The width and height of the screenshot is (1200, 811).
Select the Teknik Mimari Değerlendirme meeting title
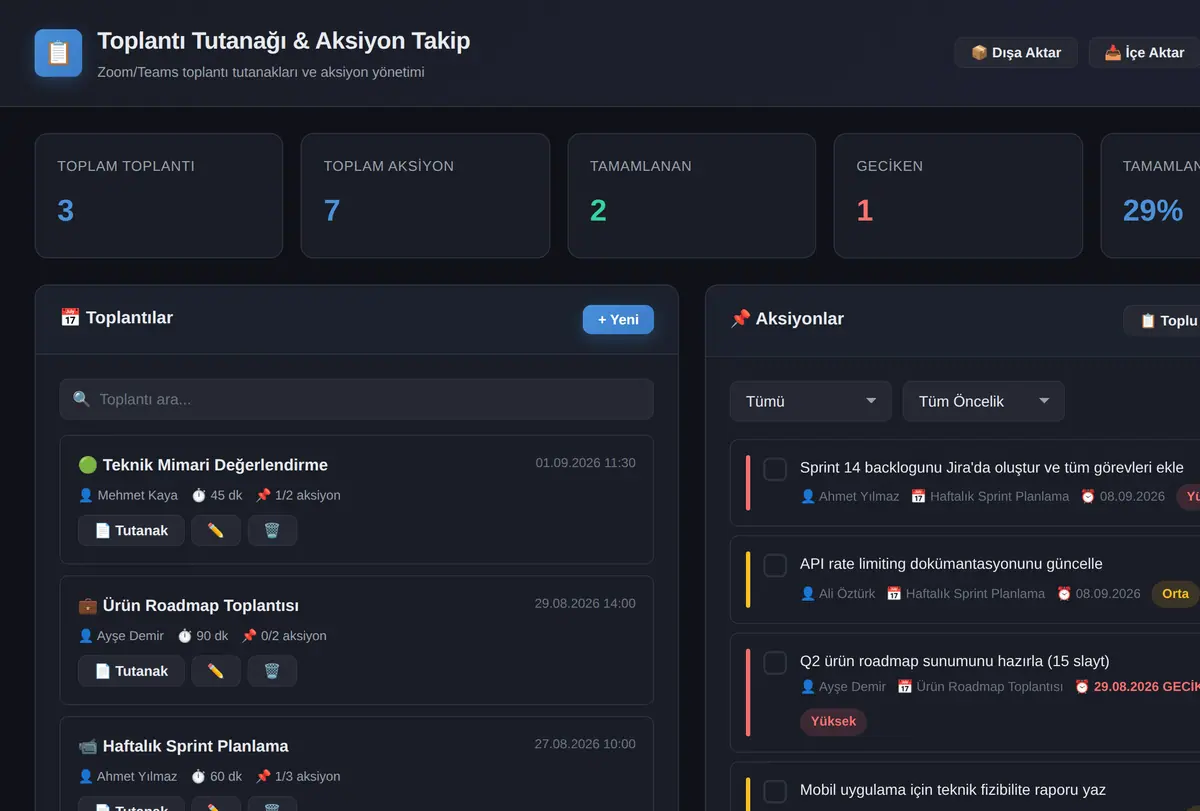click(x=215, y=465)
